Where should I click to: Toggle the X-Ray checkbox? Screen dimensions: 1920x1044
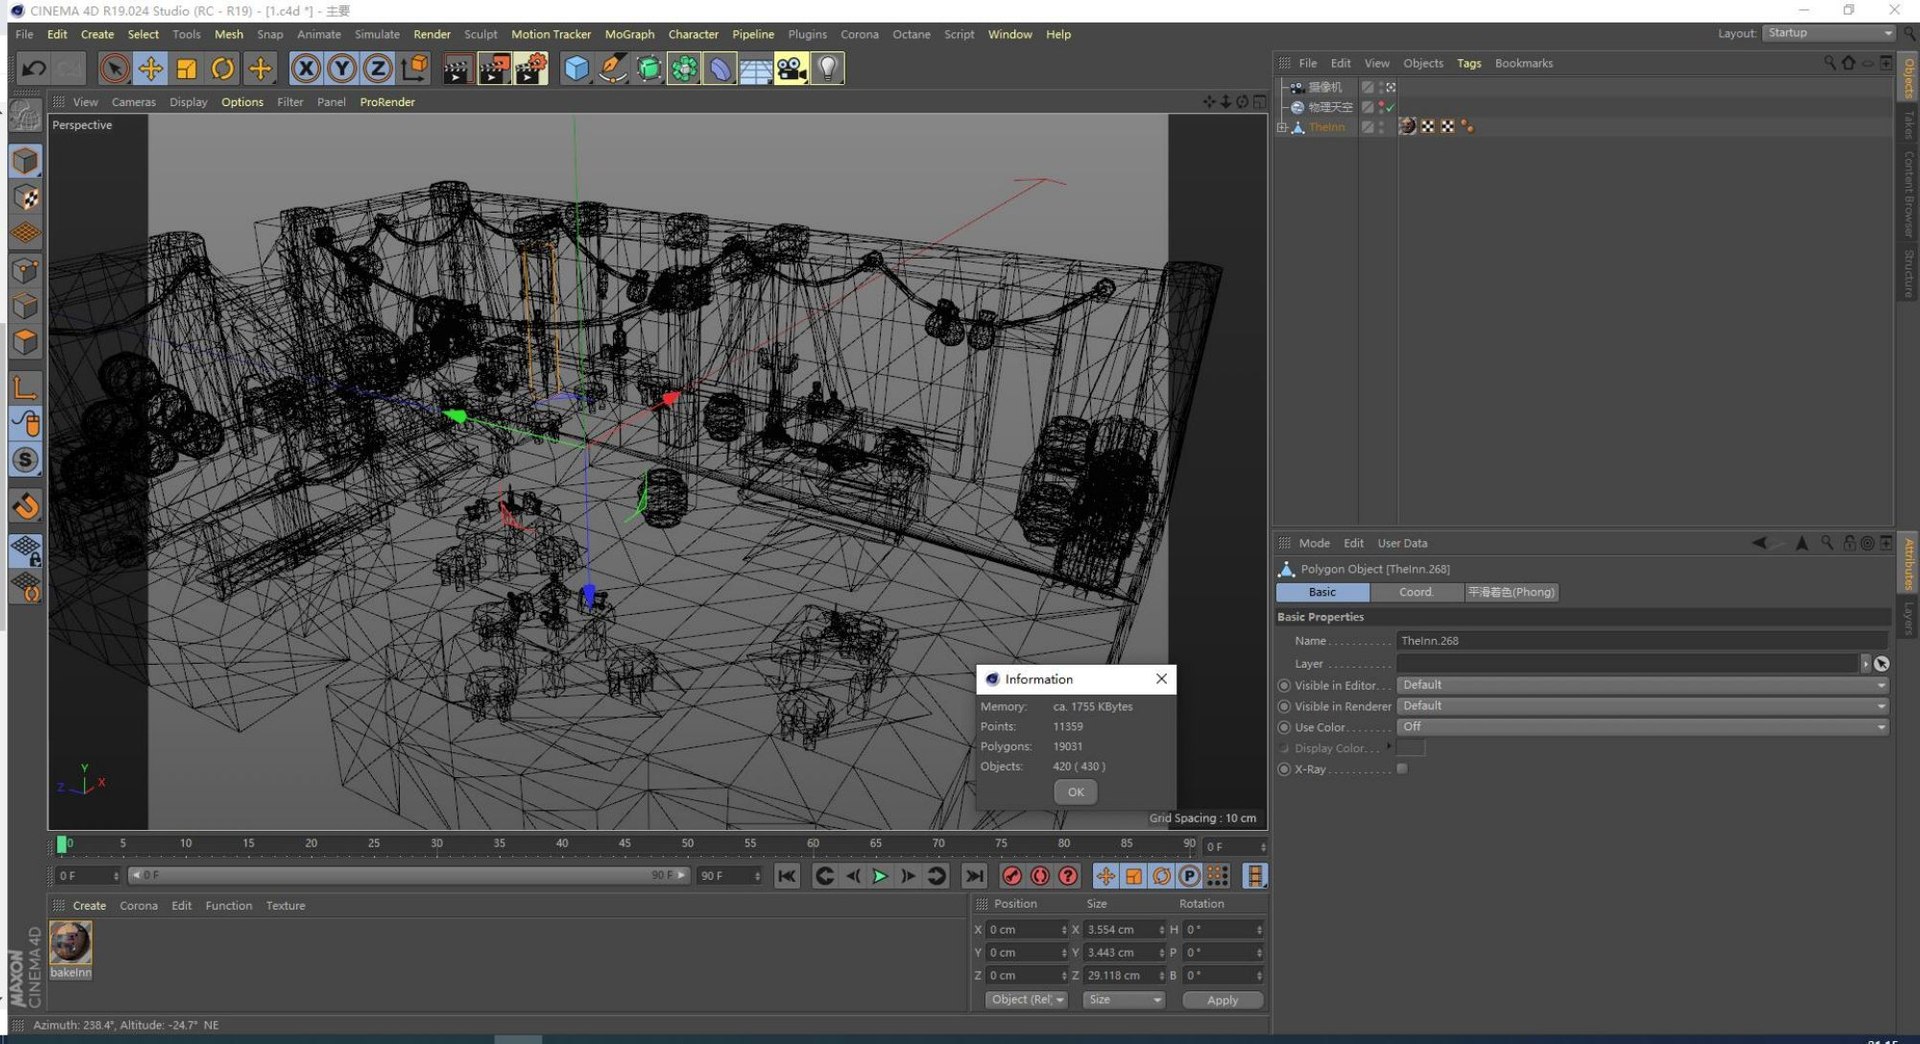(1402, 769)
